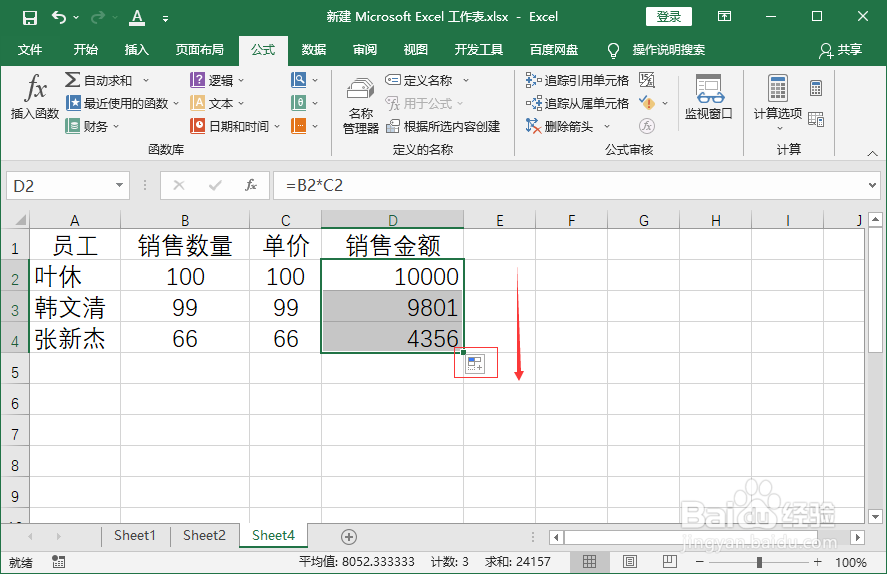Expand the AutoSum dropdown arrow
The width and height of the screenshot is (887, 574).
(146, 80)
